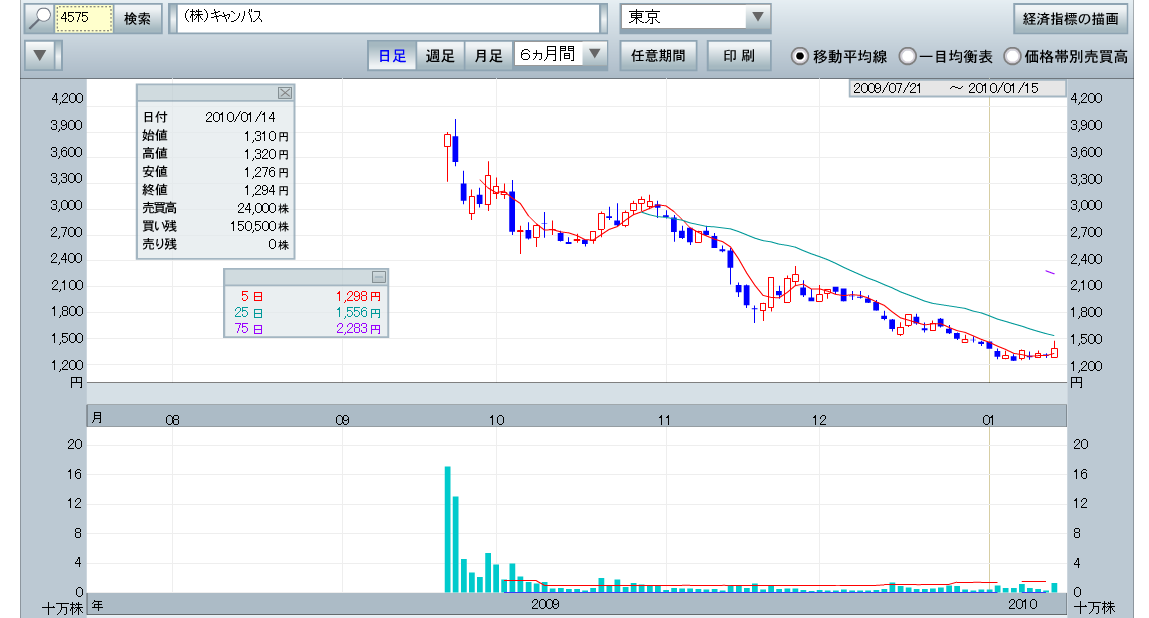Switch to the 月足 monthly chart tab
The height and width of the screenshot is (618, 1149).
[x=488, y=56]
